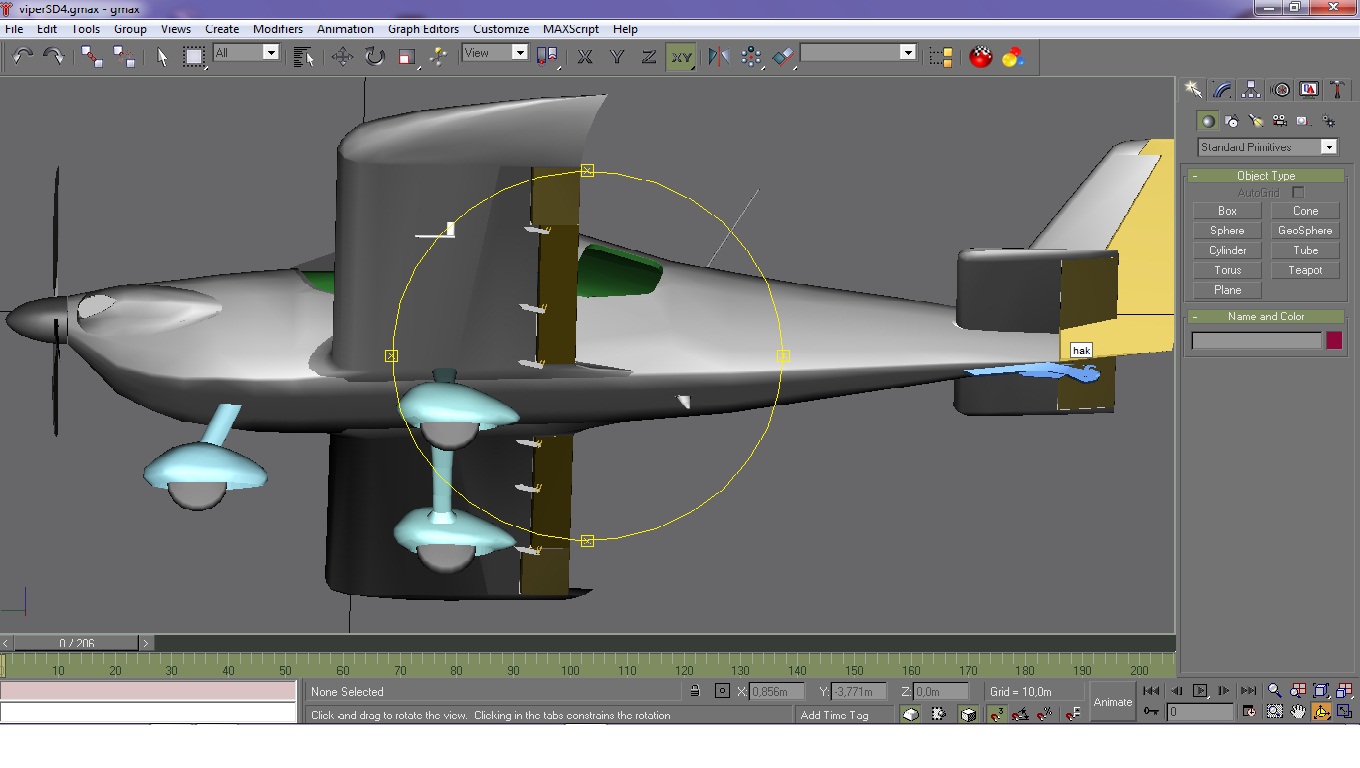Toggle X axis constraint
1360x768 pixels.
pos(585,57)
